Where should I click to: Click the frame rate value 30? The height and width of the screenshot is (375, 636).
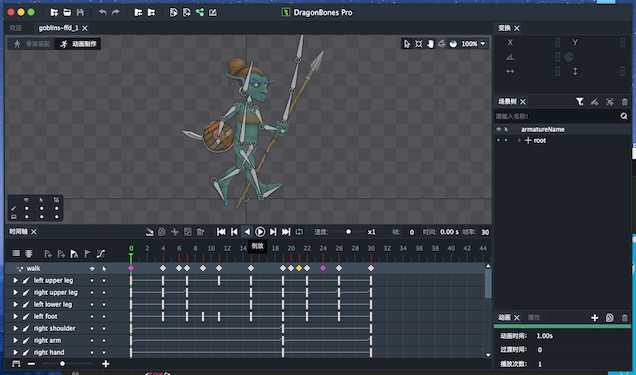point(485,232)
